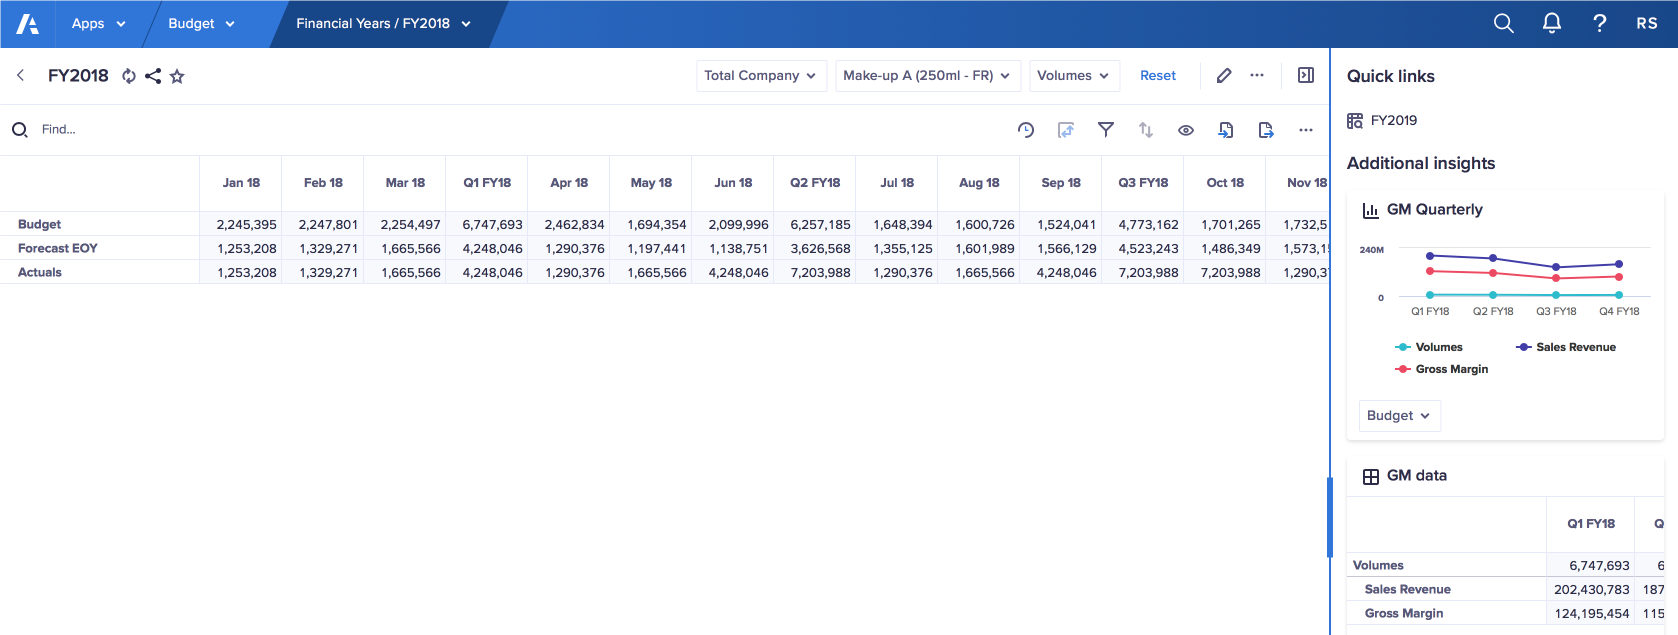The width and height of the screenshot is (1678, 635).
Task: Click the Sales Revenue legend marker
Action: tap(1524, 347)
